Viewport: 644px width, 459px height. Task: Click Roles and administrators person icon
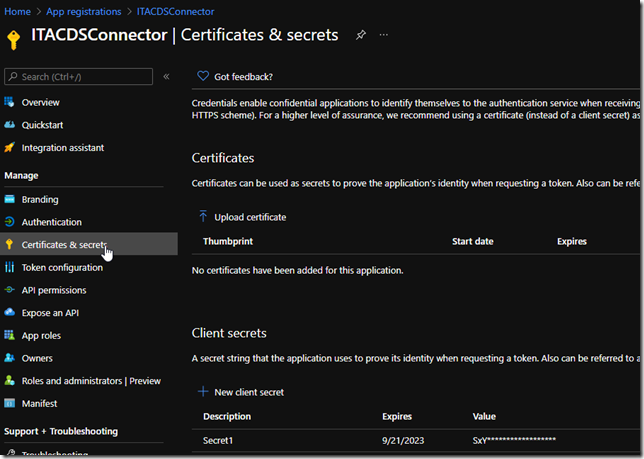point(9,380)
